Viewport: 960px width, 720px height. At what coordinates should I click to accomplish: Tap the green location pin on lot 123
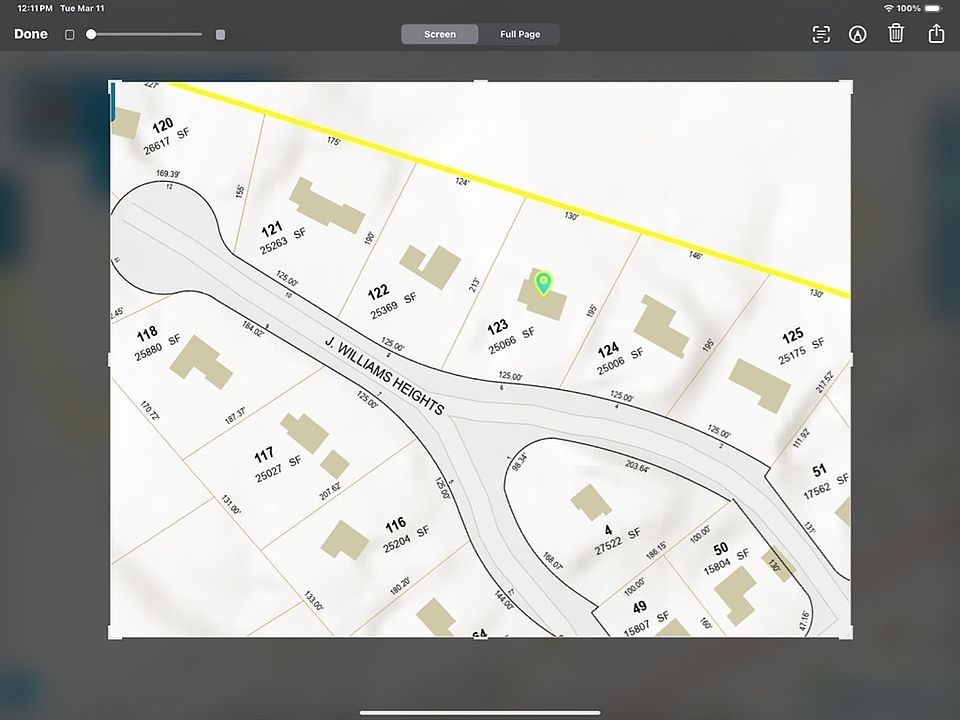tap(543, 283)
